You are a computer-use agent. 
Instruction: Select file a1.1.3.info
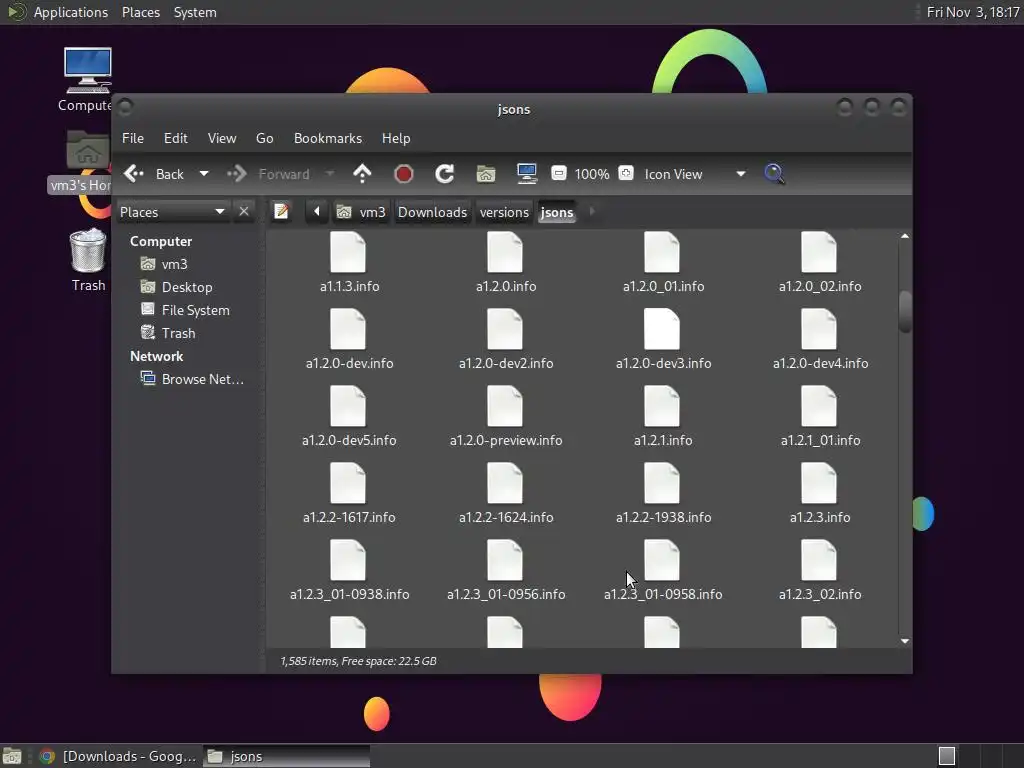tap(349, 263)
